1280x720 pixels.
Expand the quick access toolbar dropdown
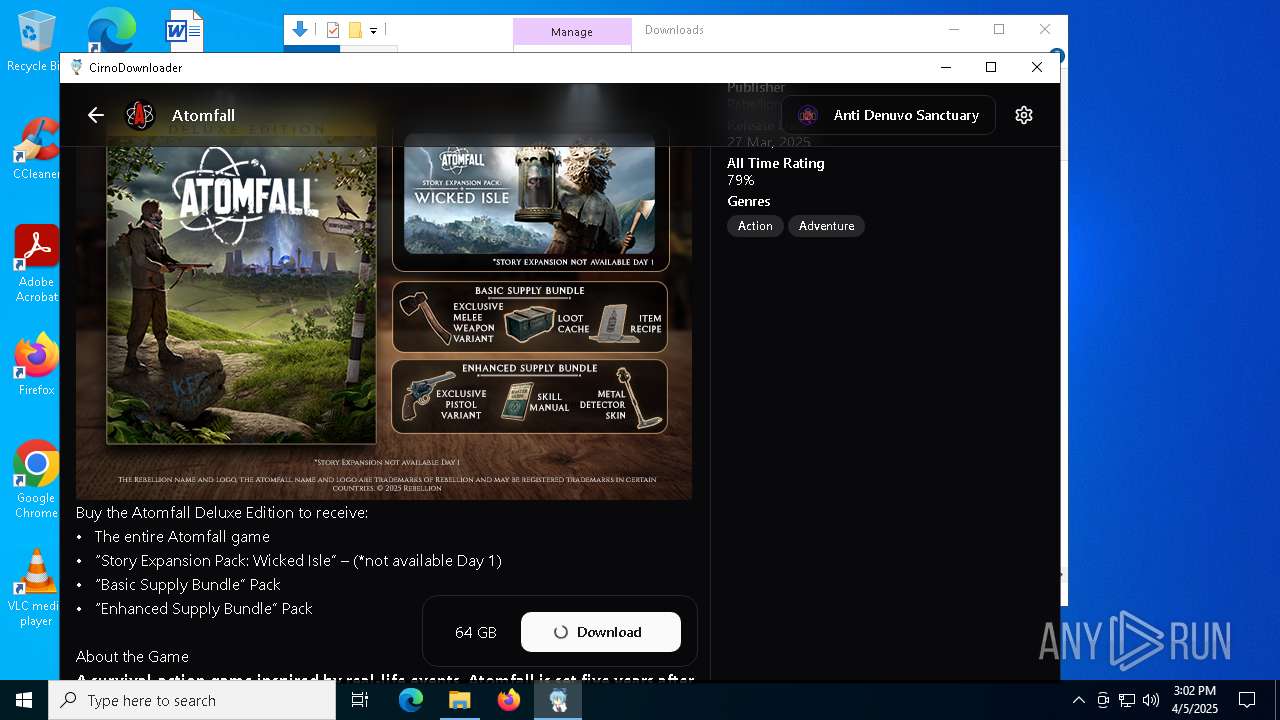point(373,31)
